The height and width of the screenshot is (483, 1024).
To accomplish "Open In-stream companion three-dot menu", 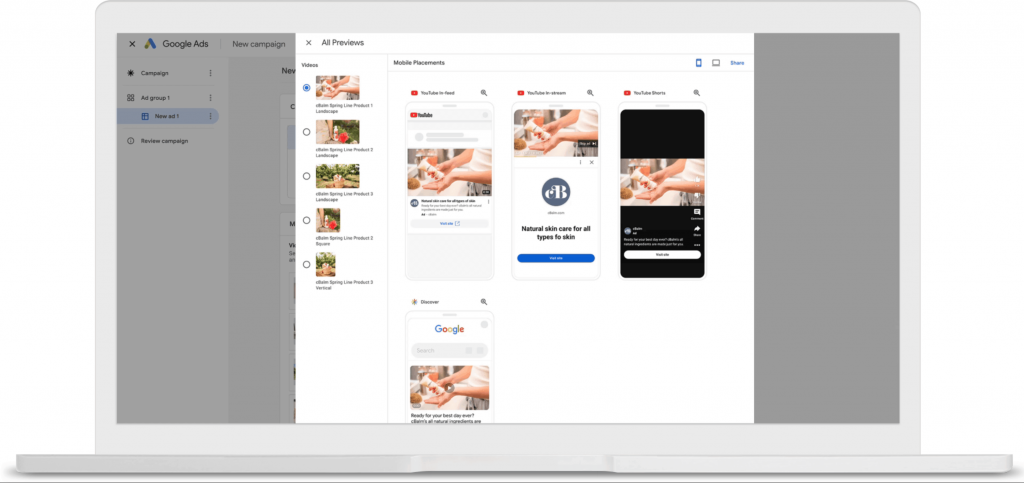I will 581,162.
